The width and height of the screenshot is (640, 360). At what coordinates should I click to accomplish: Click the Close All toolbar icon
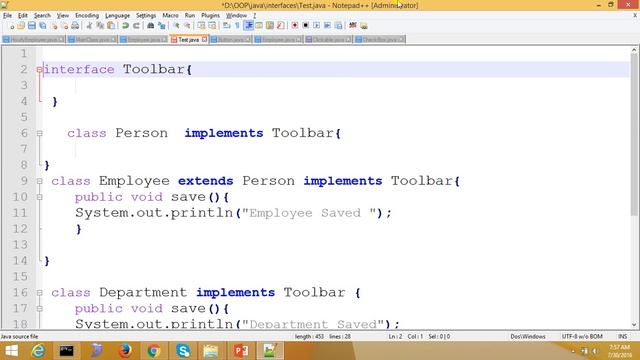coord(64,26)
